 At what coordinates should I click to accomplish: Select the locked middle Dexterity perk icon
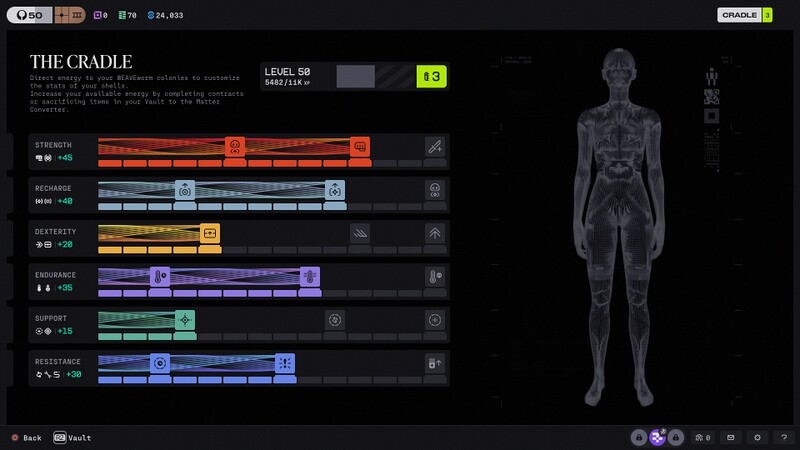pos(360,234)
